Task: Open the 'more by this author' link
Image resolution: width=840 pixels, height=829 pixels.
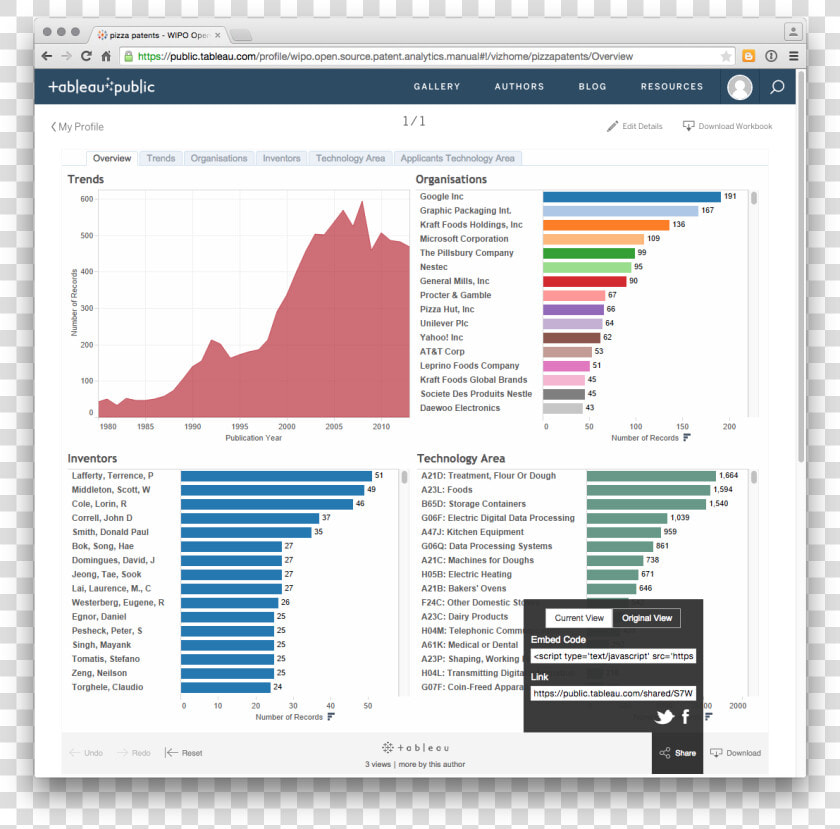Action: pos(432,764)
